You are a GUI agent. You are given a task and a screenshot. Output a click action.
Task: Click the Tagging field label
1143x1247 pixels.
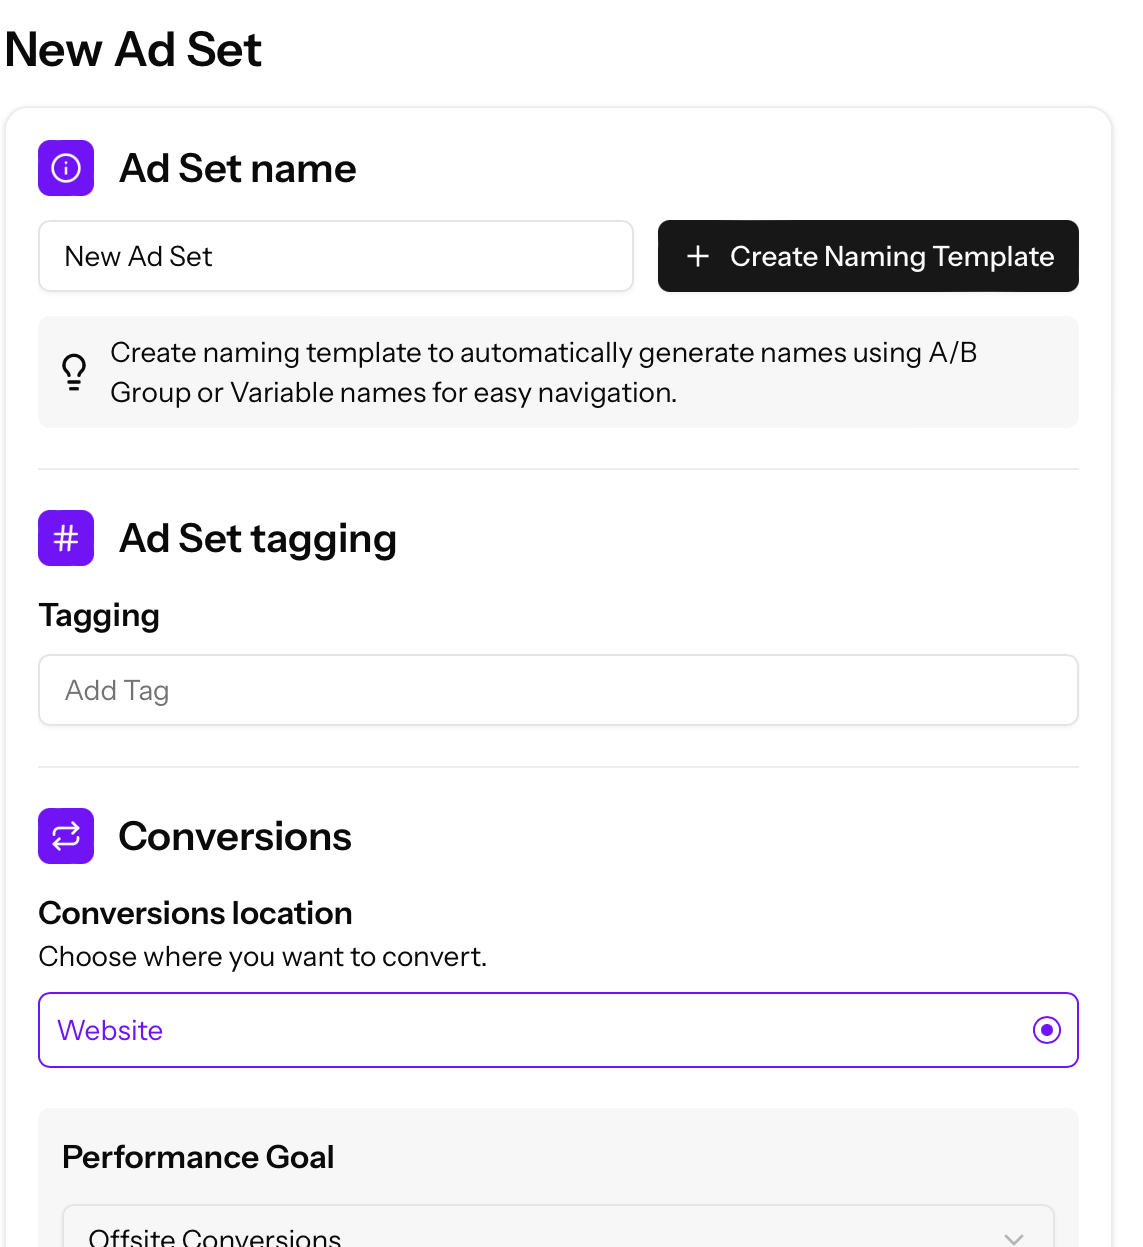click(99, 615)
